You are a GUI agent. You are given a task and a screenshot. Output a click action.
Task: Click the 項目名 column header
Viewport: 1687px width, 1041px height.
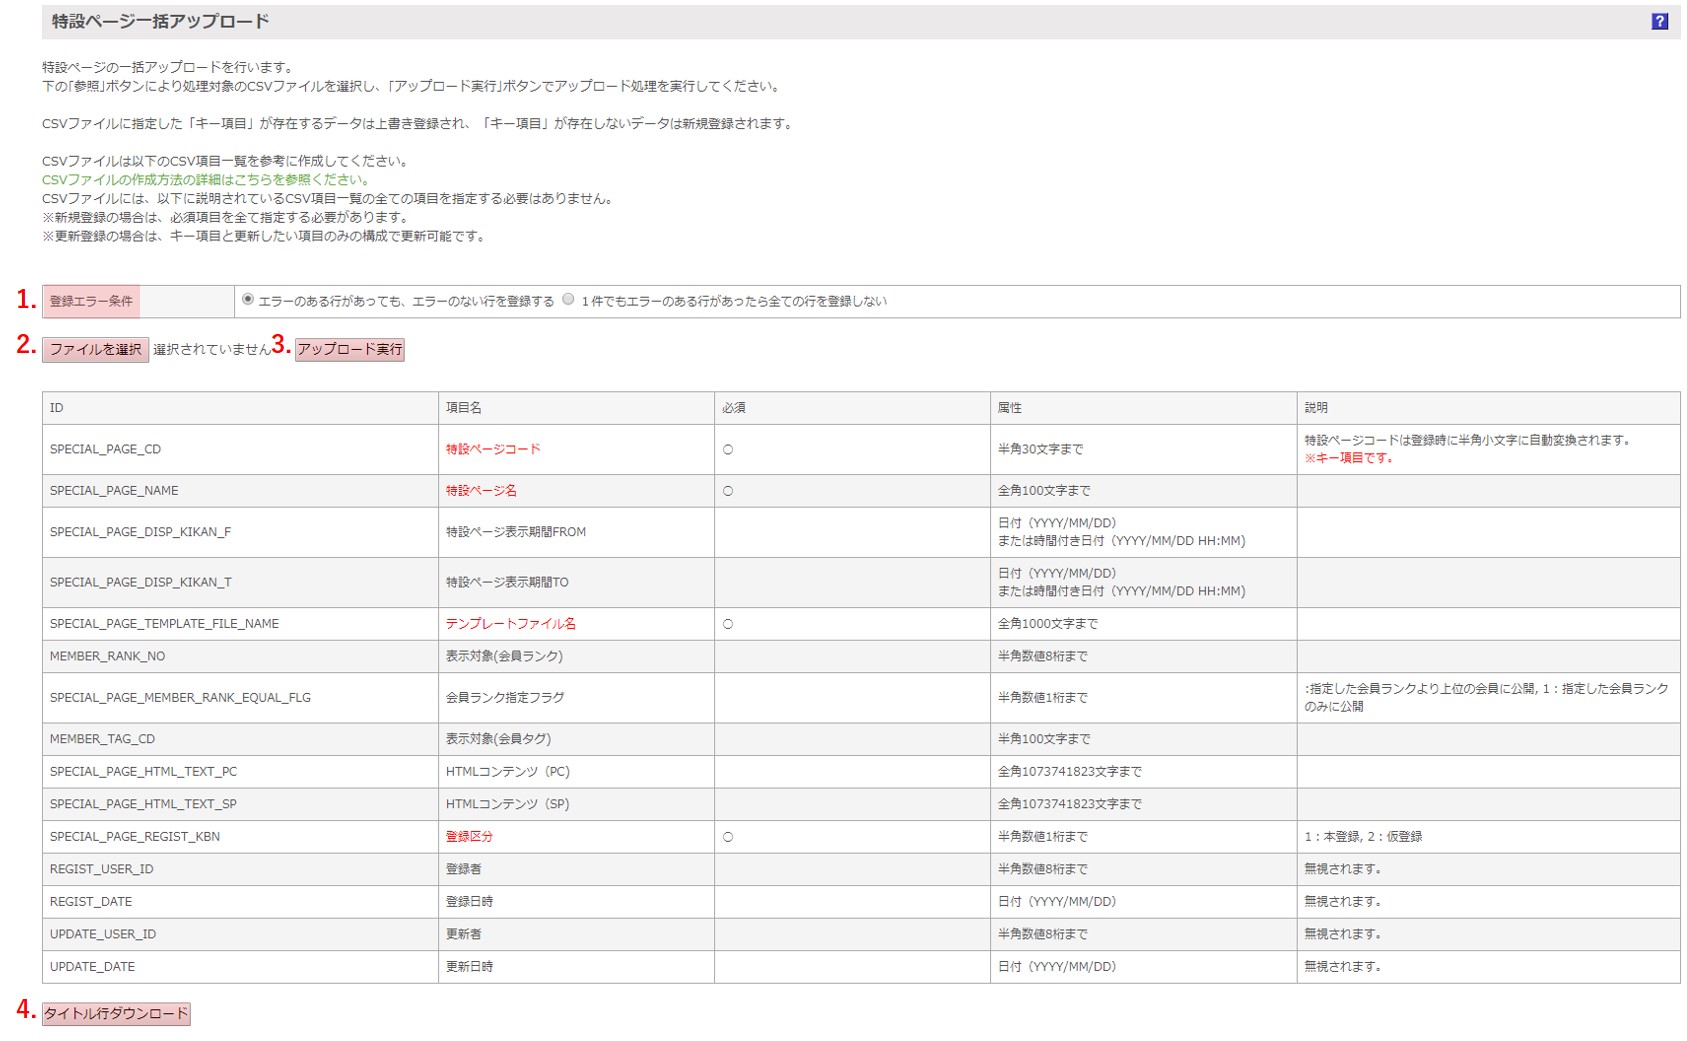464,408
